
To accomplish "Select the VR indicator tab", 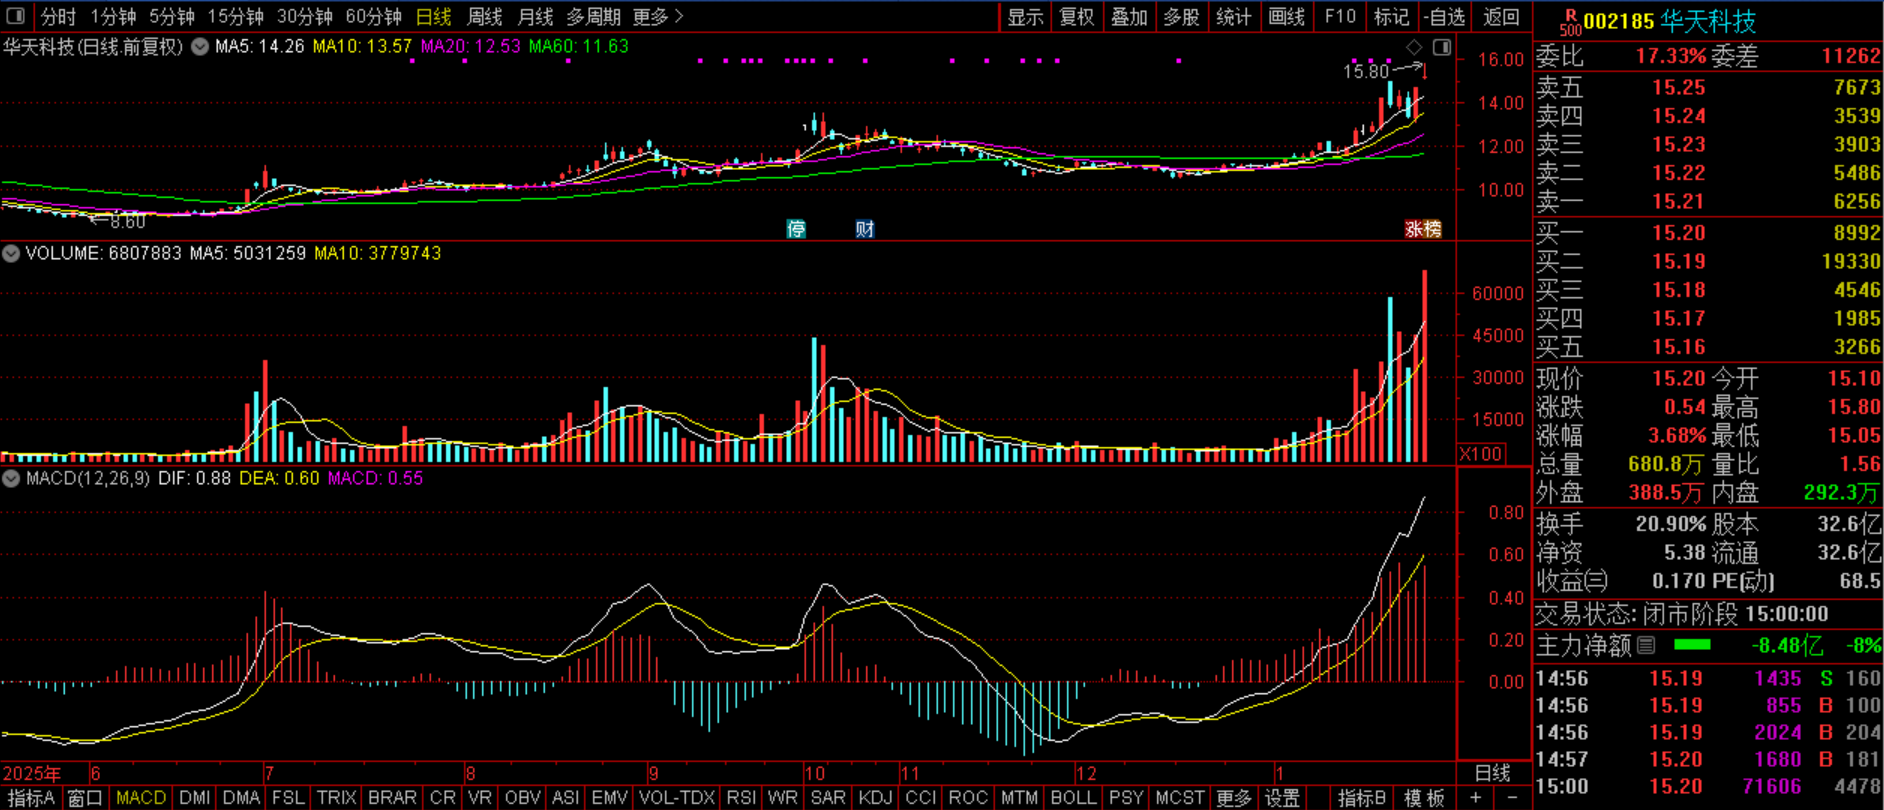I will coord(480,798).
